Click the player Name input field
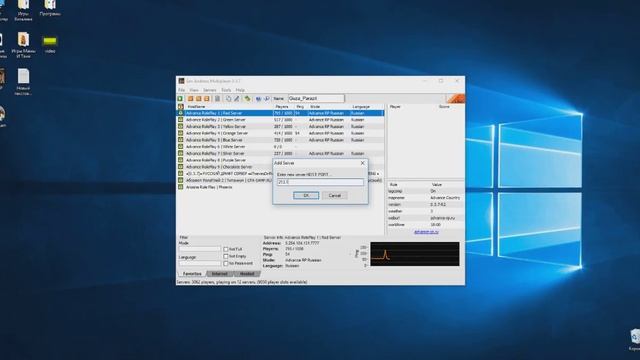This screenshot has width=640, height=360. (316, 98)
